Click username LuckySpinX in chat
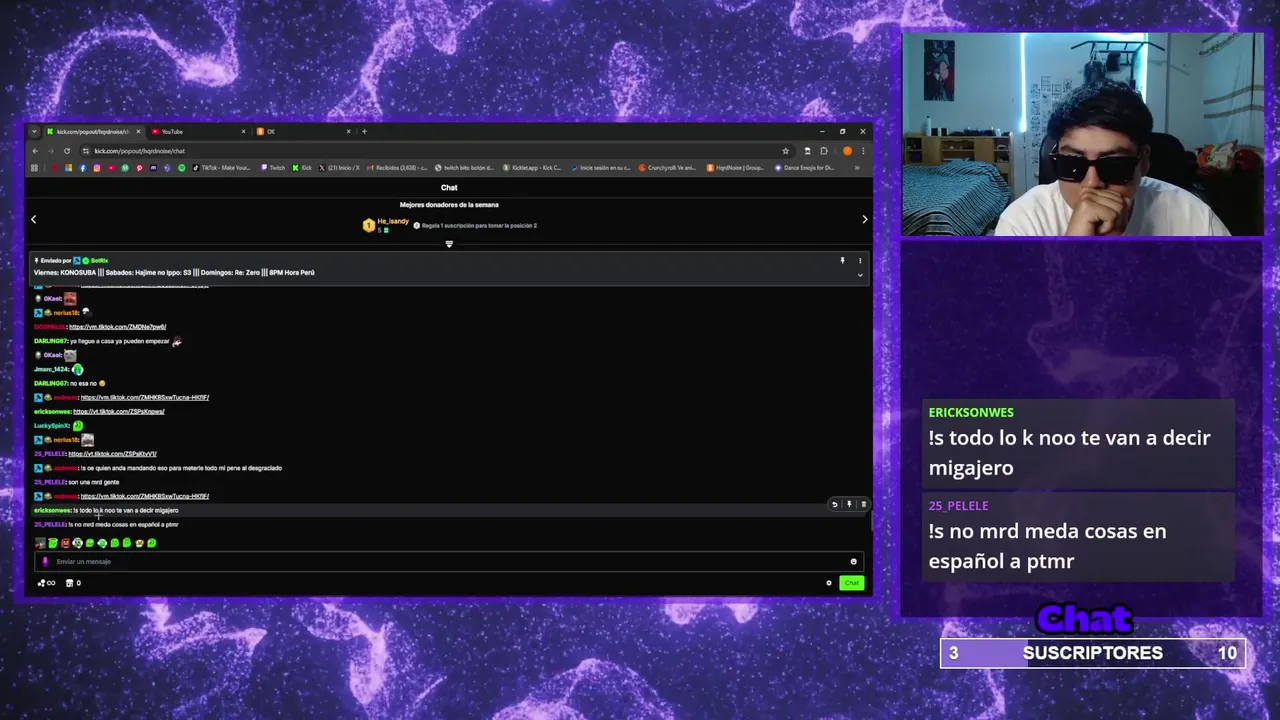The image size is (1280, 720). 51,426
